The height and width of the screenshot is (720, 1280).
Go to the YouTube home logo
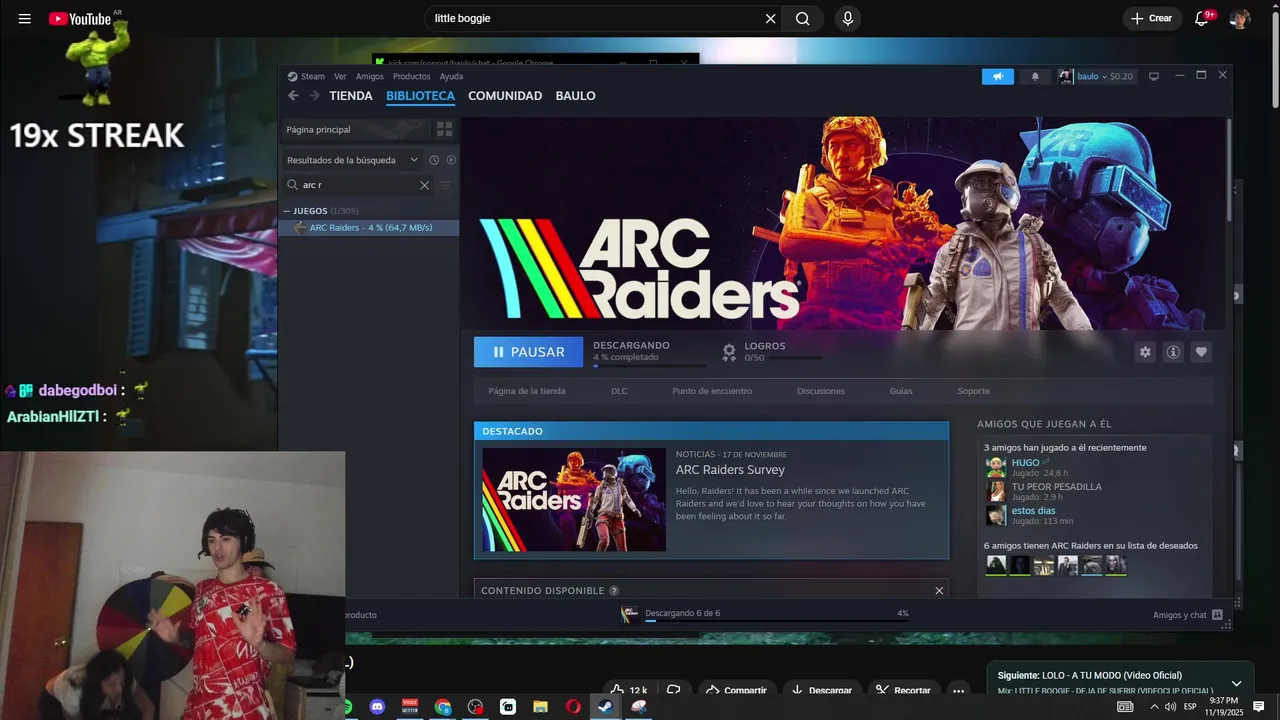point(80,19)
